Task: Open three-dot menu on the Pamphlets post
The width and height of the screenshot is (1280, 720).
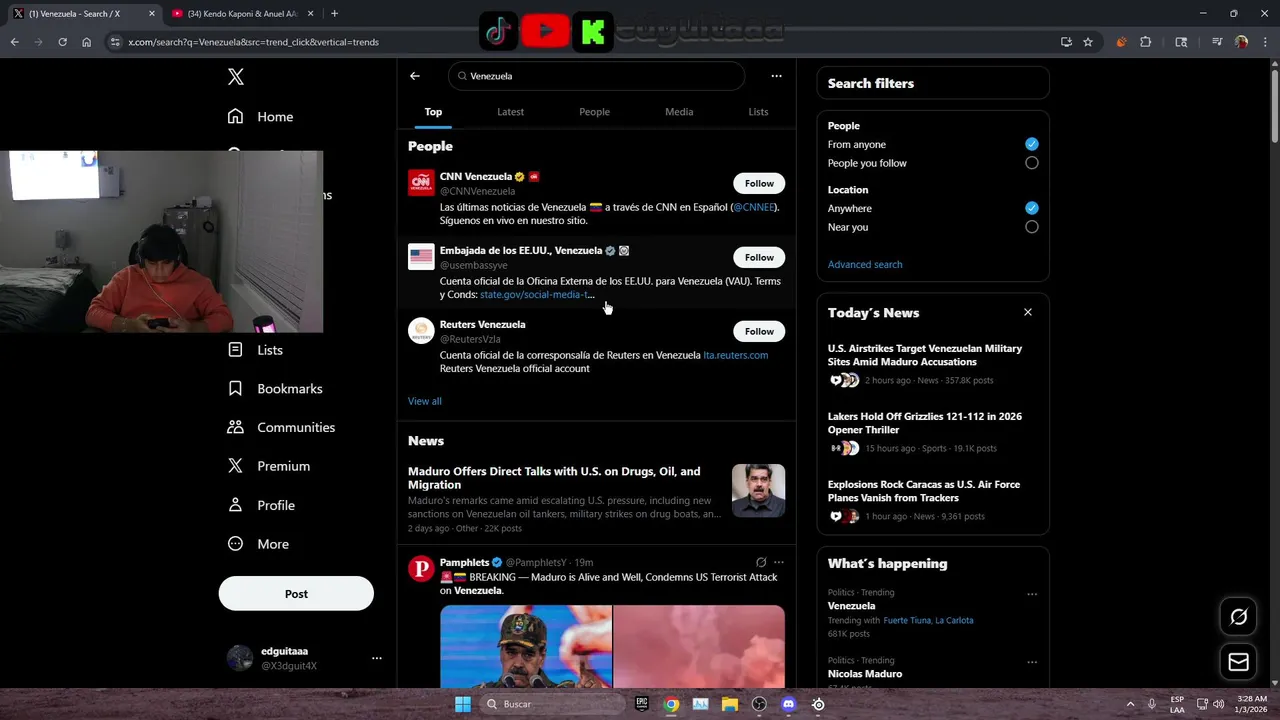Action: pos(779,563)
